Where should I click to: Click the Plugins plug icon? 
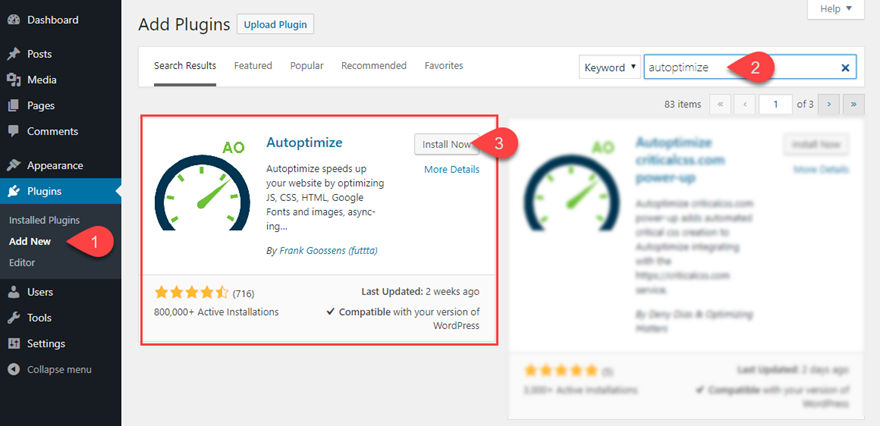coord(14,191)
